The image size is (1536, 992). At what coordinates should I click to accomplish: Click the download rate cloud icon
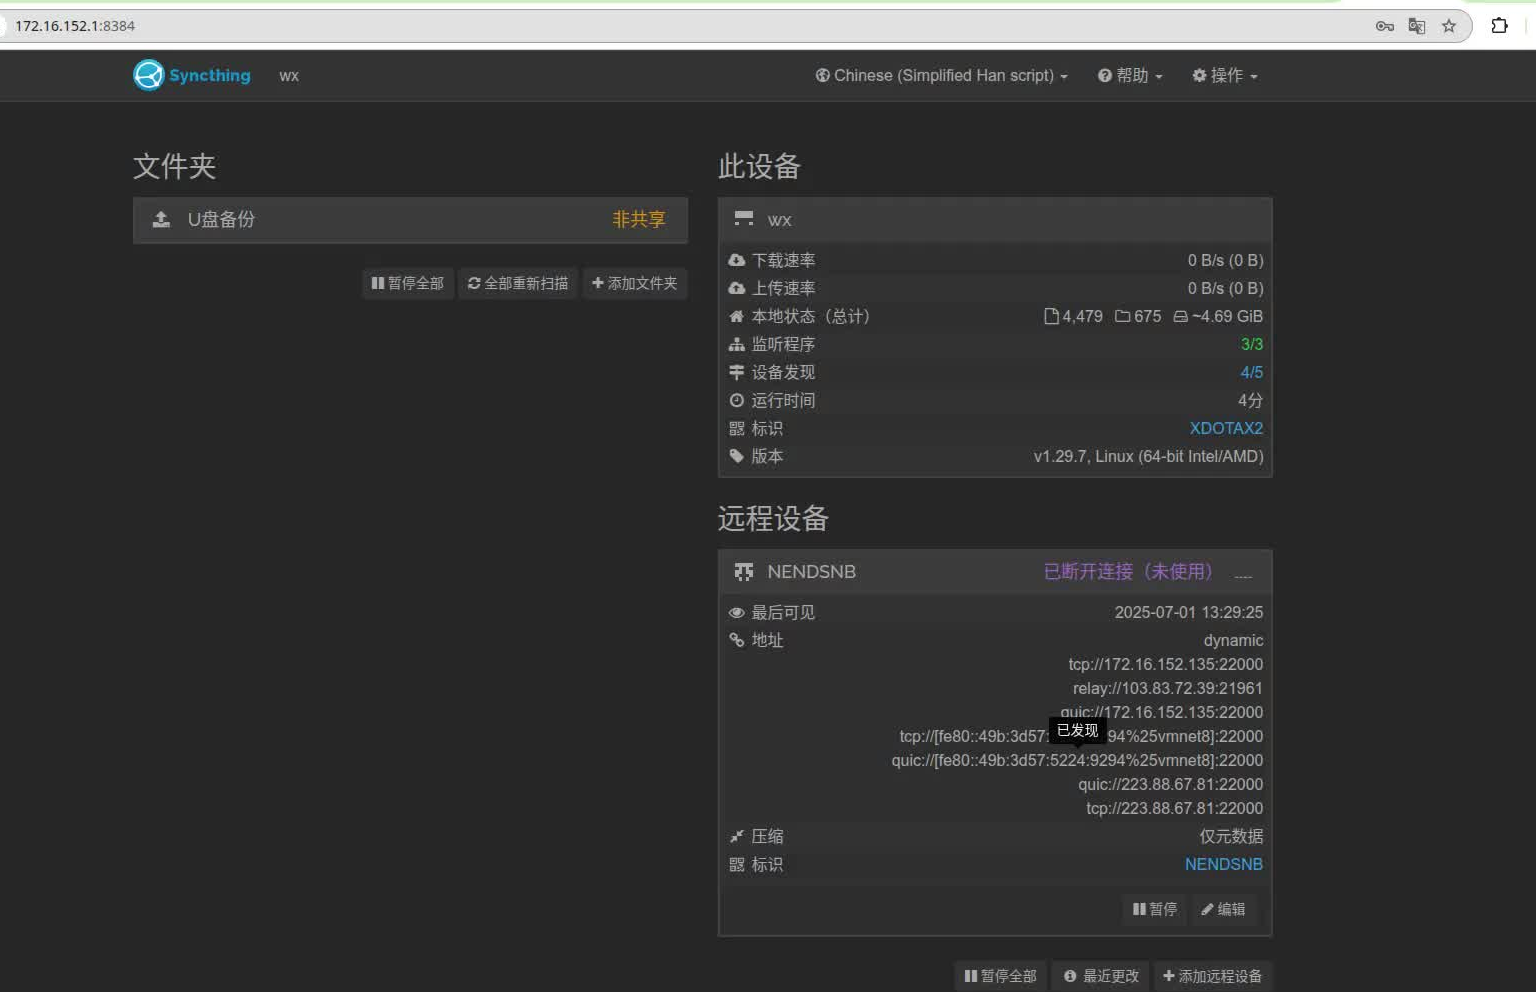737,260
